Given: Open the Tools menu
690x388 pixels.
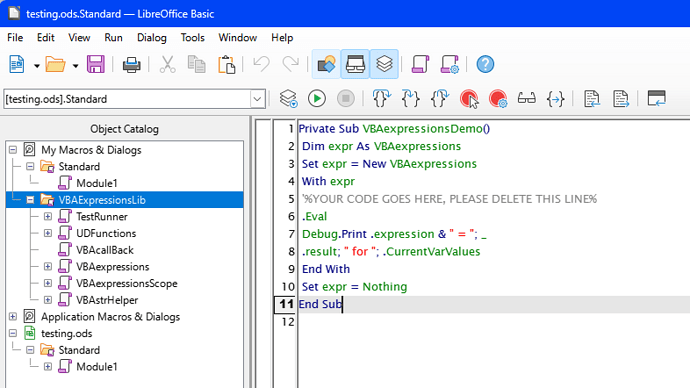Looking at the screenshot, I should tap(192, 38).
